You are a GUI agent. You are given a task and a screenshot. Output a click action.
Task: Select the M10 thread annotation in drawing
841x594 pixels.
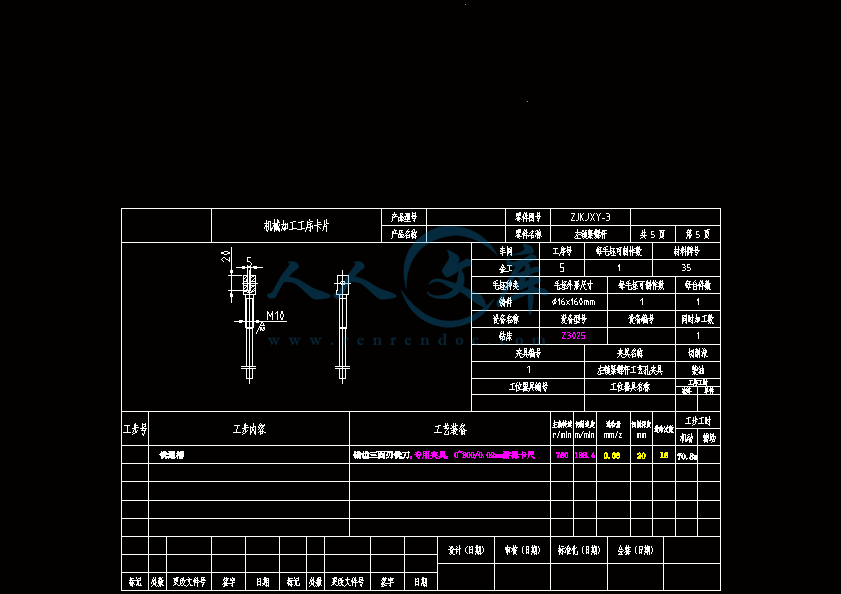(275, 316)
